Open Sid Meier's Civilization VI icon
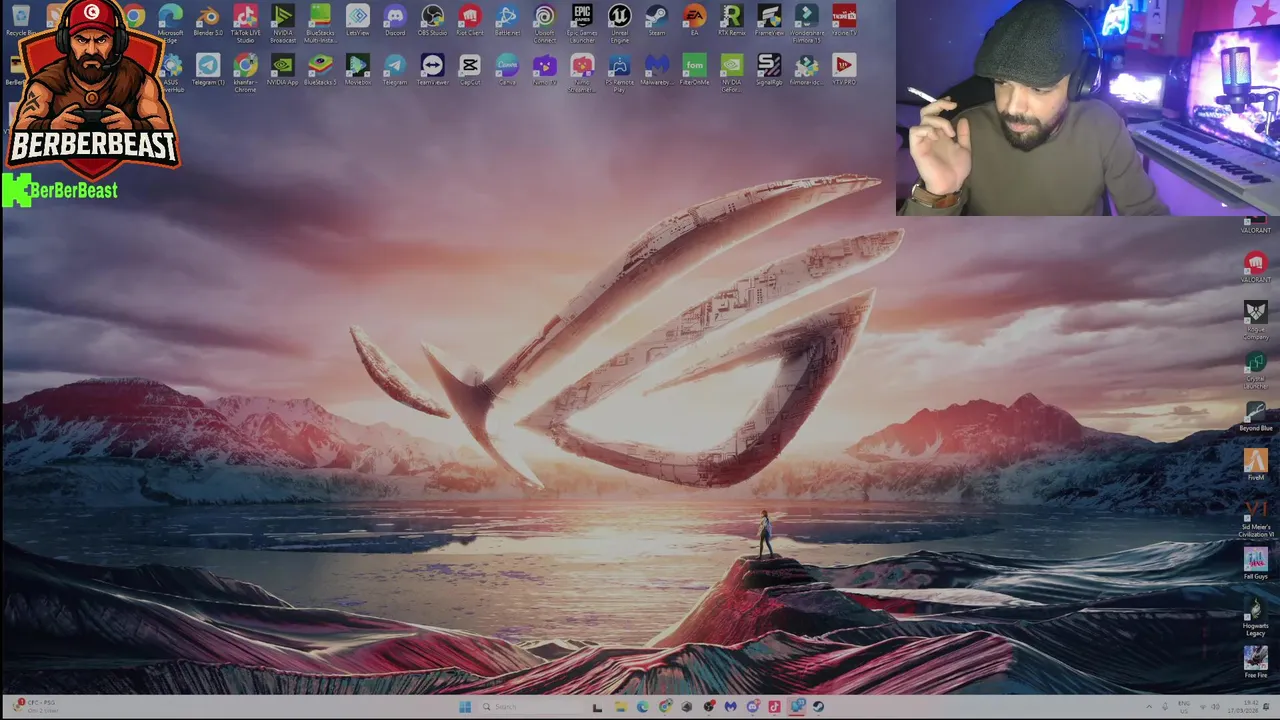1280x720 pixels. [1256, 518]
